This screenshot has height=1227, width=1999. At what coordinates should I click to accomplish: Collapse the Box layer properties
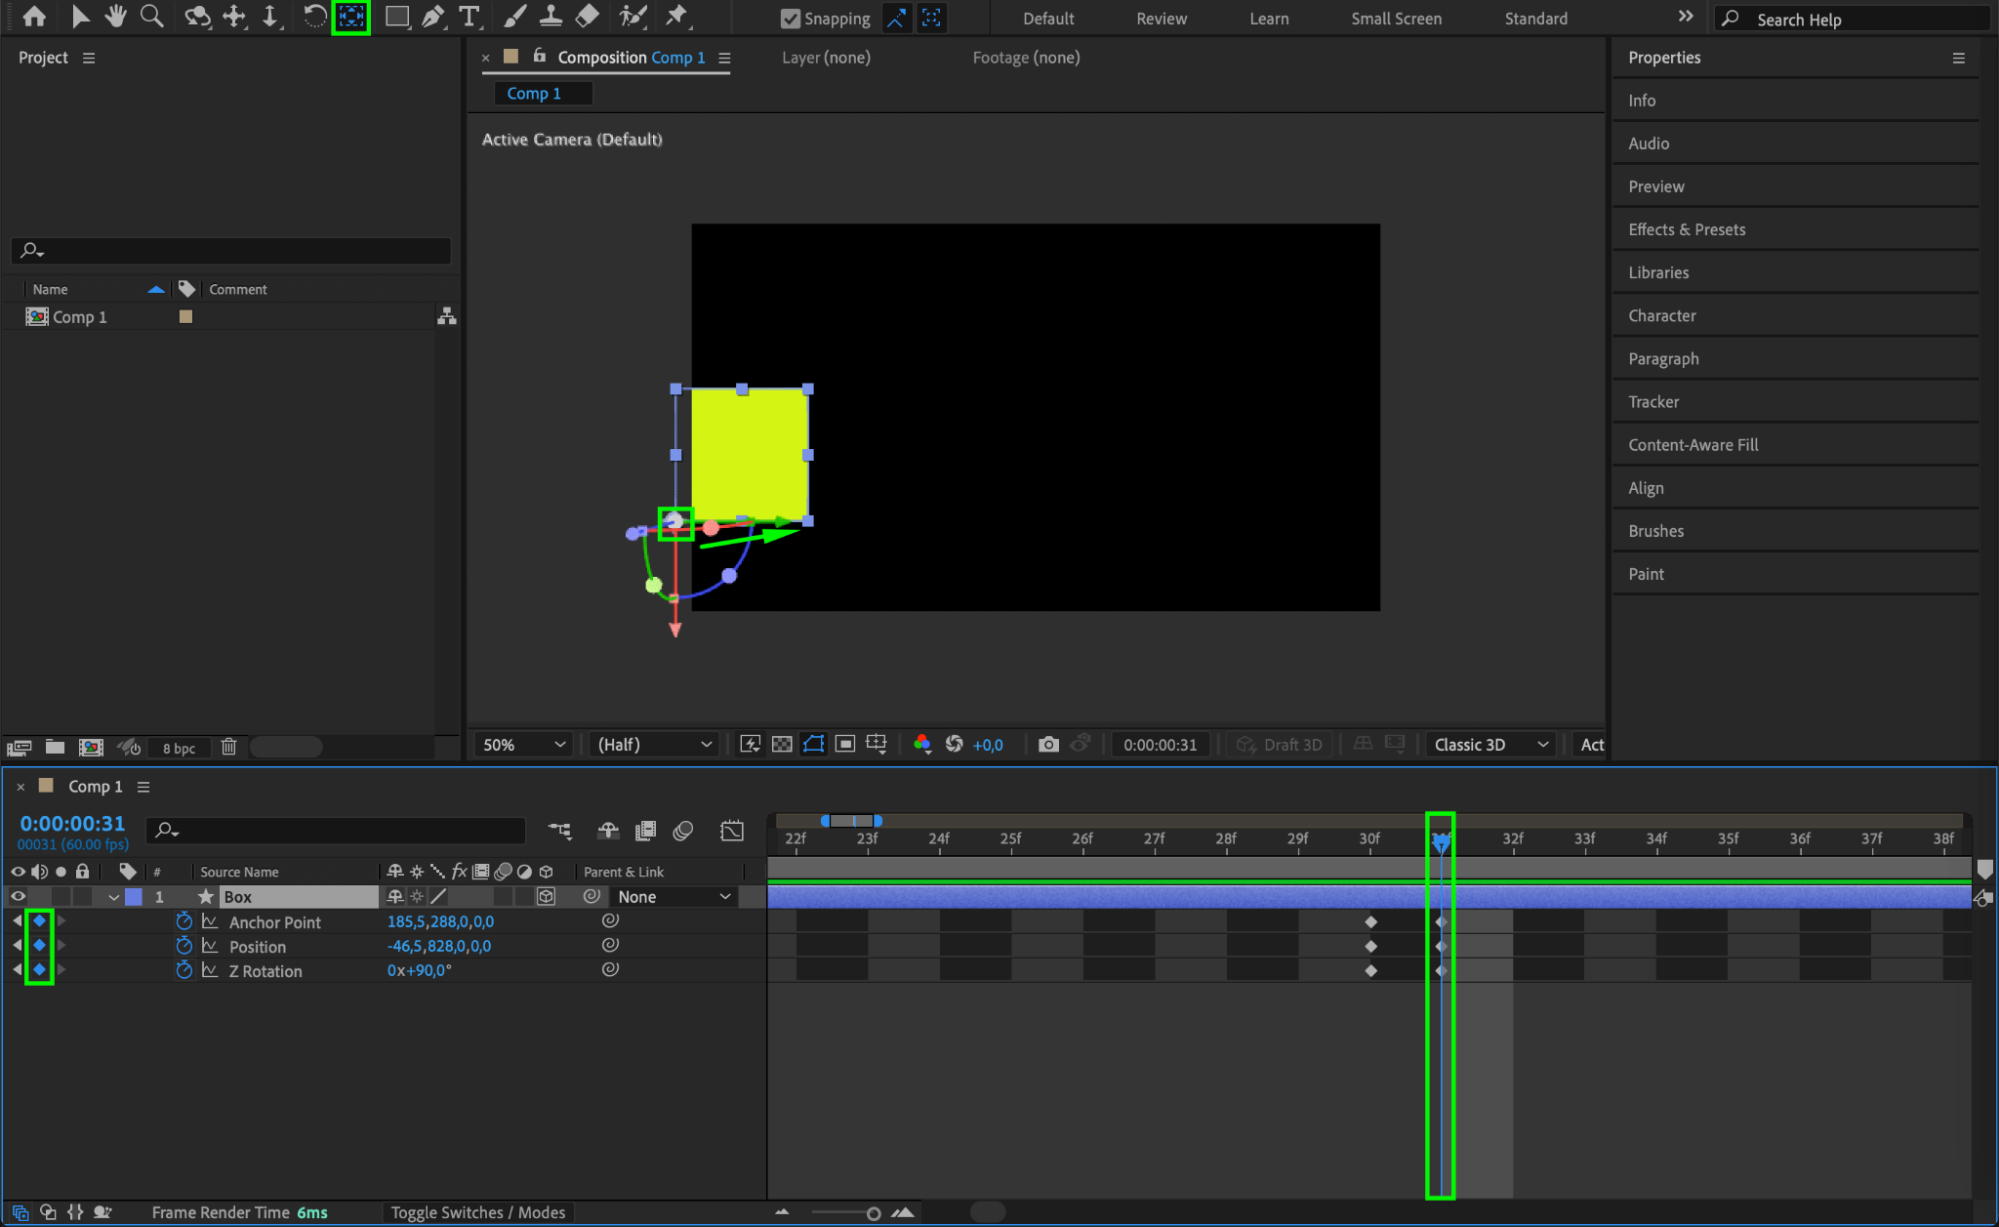113,897
